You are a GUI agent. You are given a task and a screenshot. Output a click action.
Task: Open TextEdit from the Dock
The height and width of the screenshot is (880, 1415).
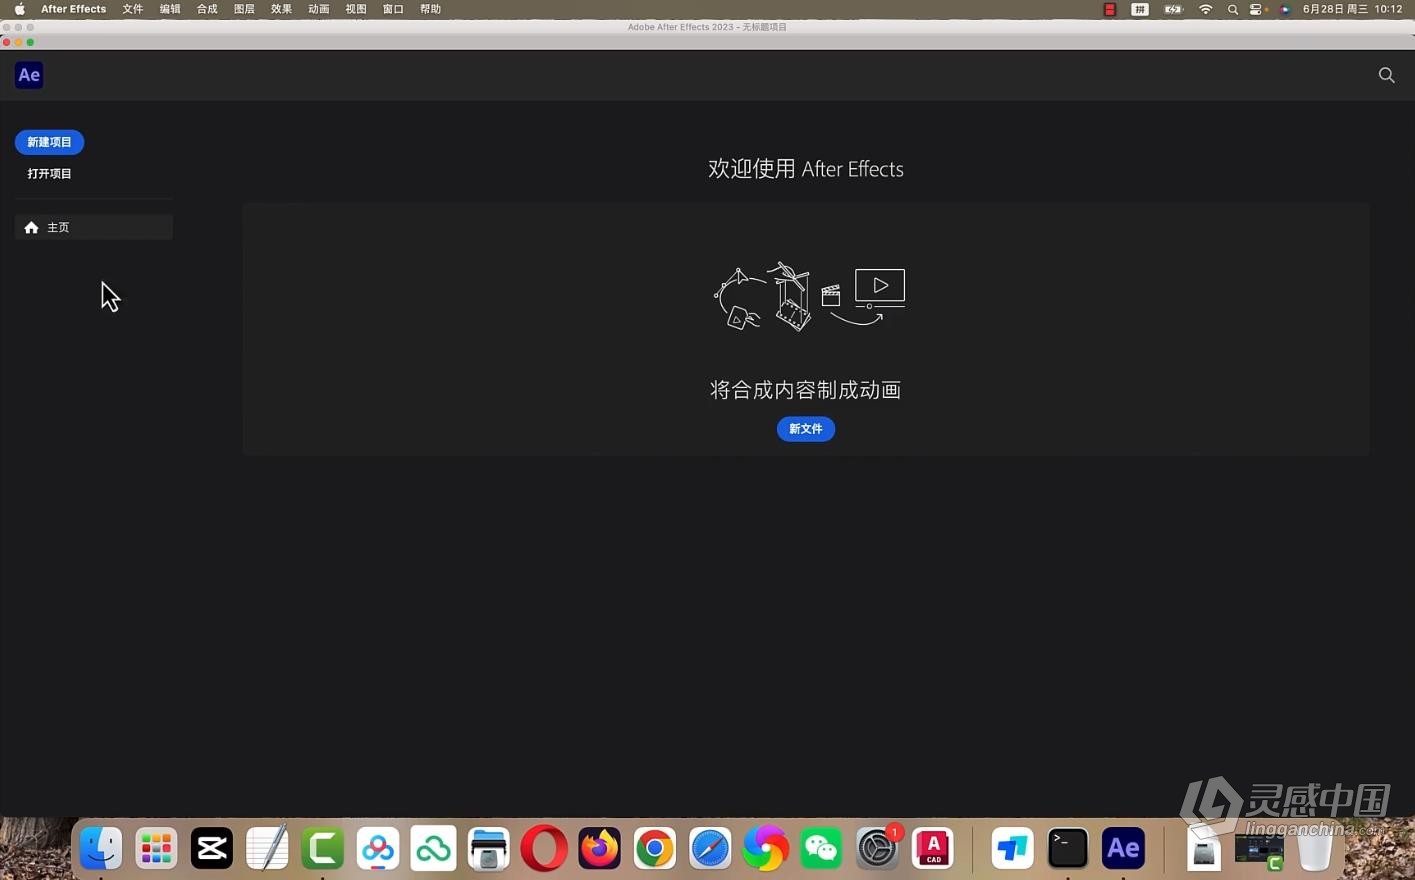267,848
